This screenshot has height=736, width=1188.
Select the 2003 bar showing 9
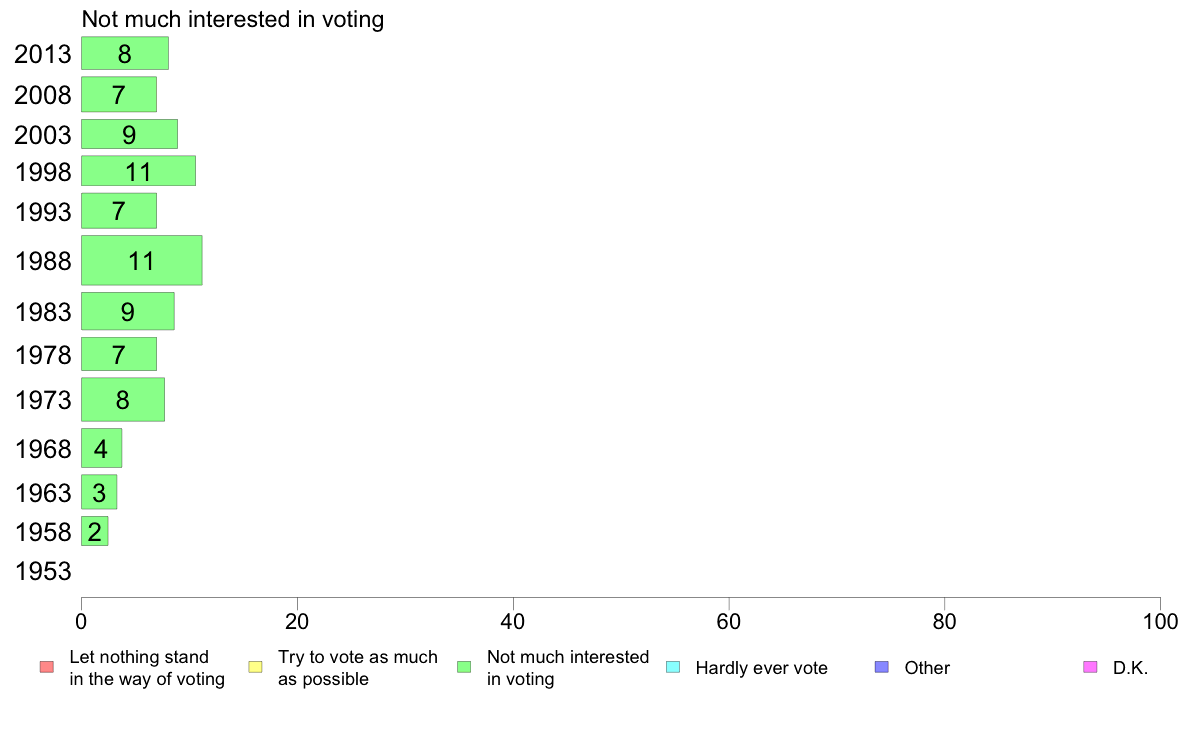click(130, 134)
